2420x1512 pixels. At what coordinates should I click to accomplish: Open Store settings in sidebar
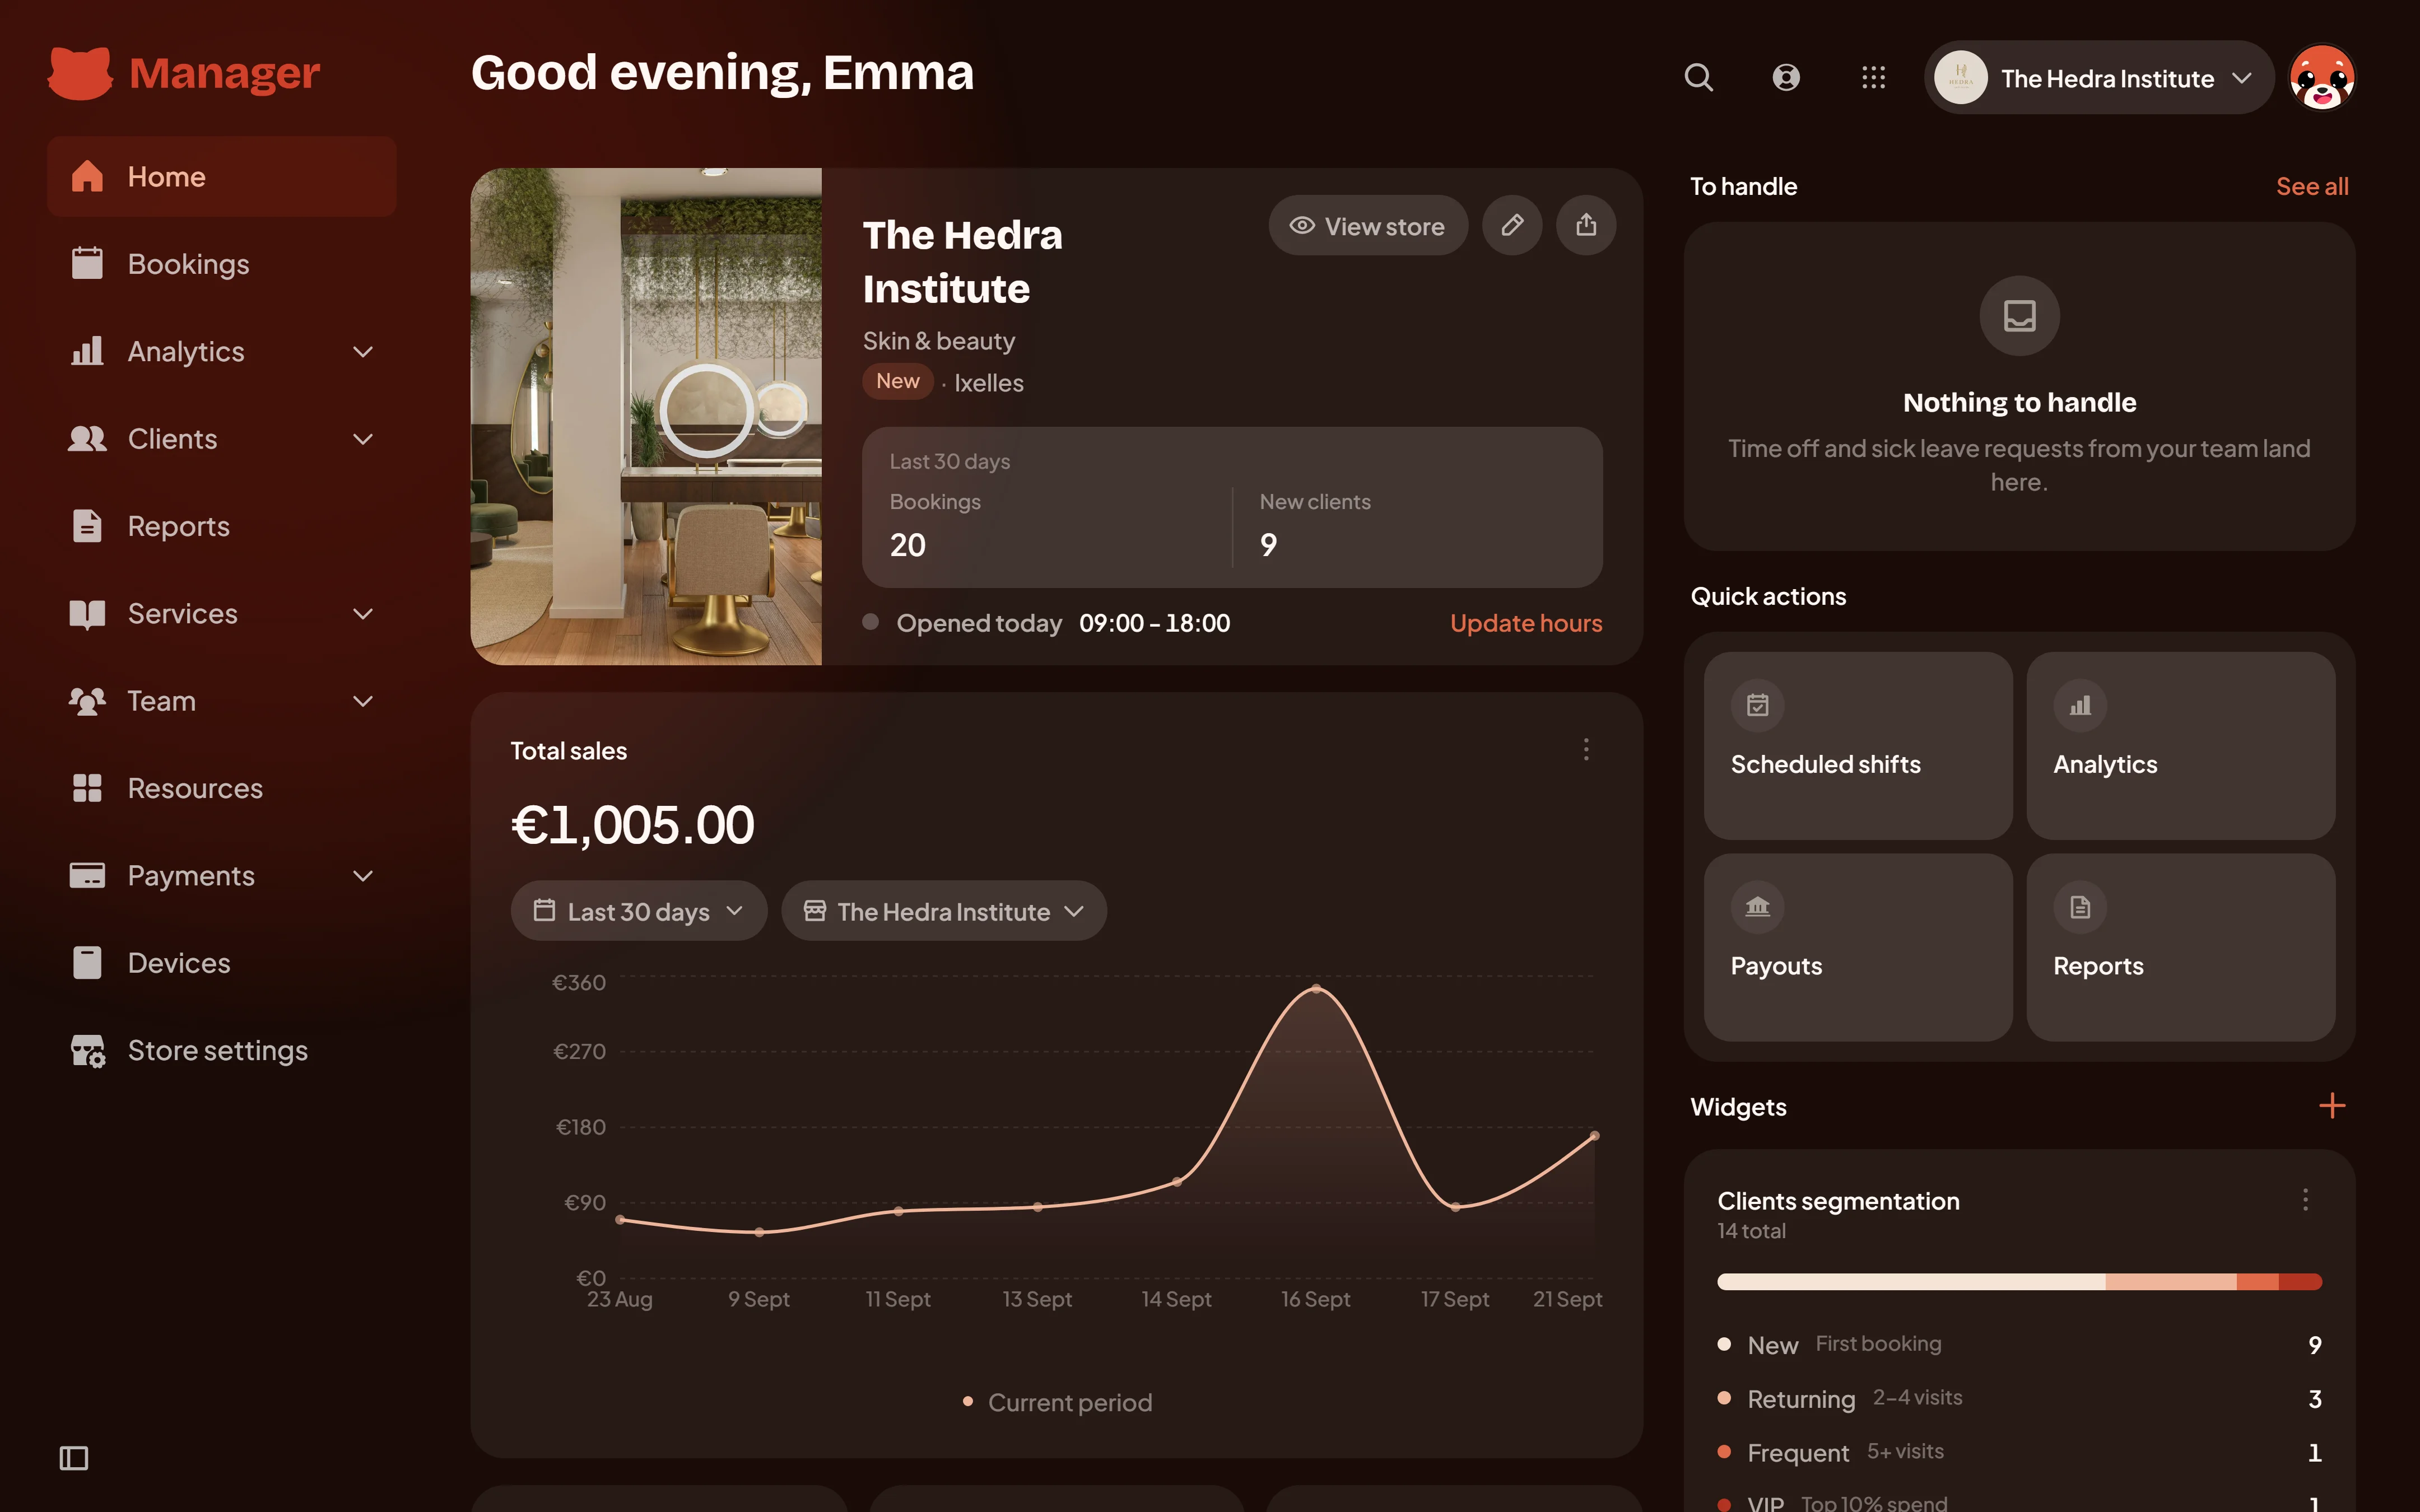click(222, 1050)
